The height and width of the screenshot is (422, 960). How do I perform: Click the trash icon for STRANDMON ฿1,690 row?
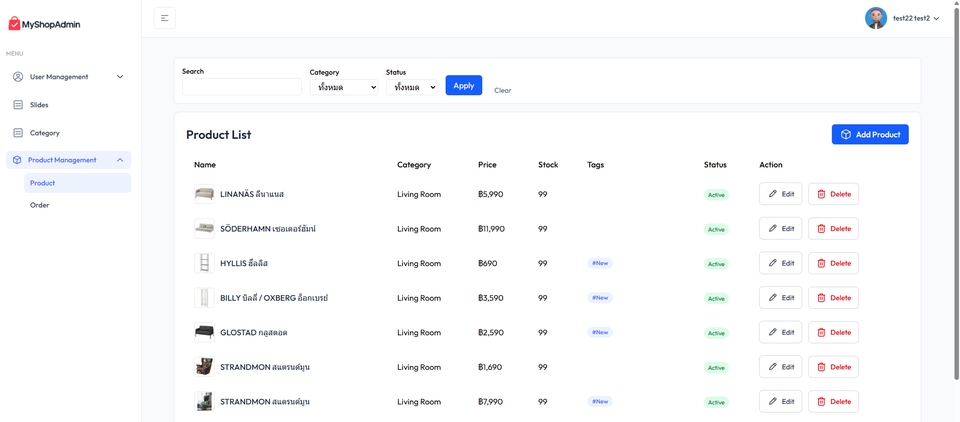(822, 367)
